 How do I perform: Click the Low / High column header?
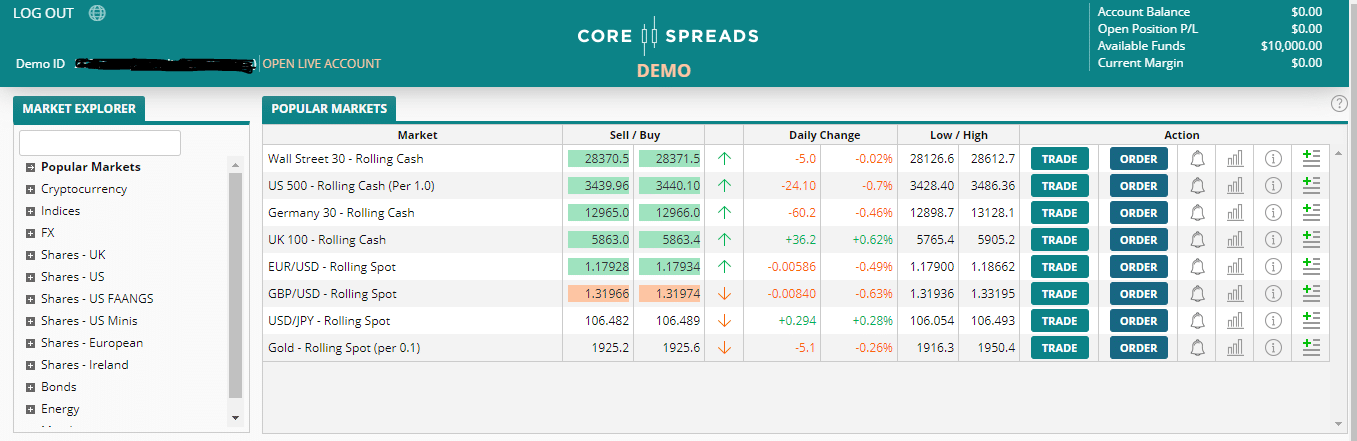coord(958,135)
